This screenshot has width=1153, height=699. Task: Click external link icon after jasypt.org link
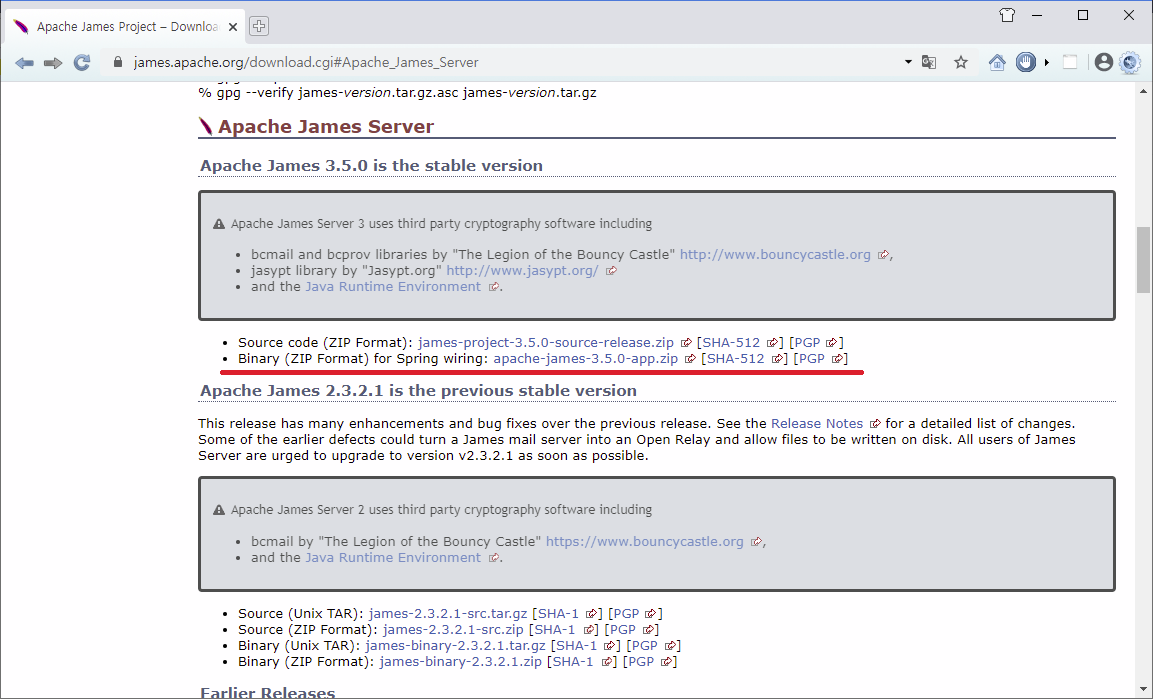click(611, 271)
